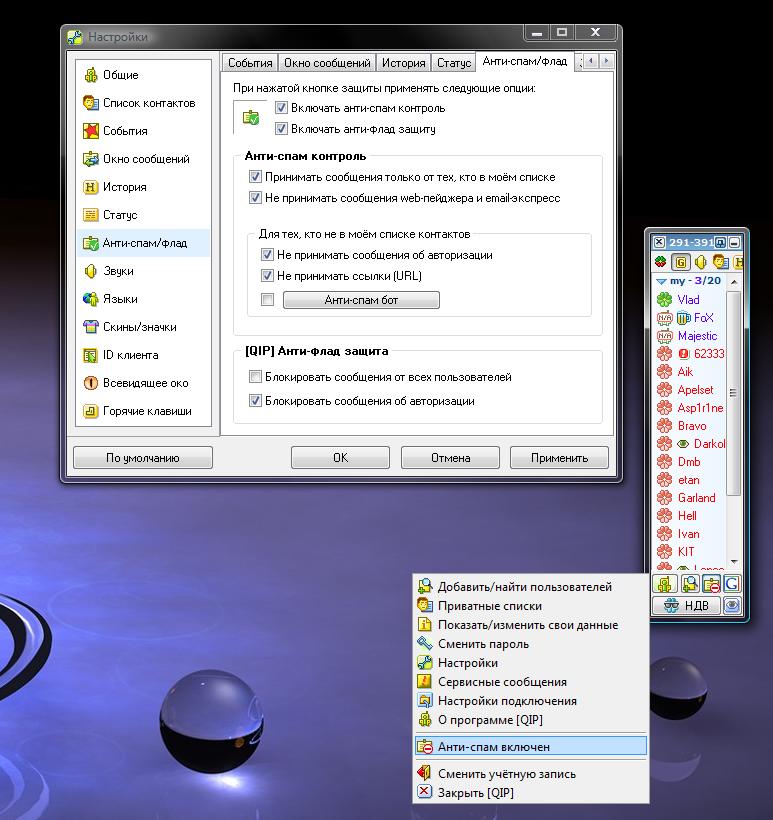Choose Показать/изменить свои данные menu item
This screenshot has height=820, width=773.
531,625
